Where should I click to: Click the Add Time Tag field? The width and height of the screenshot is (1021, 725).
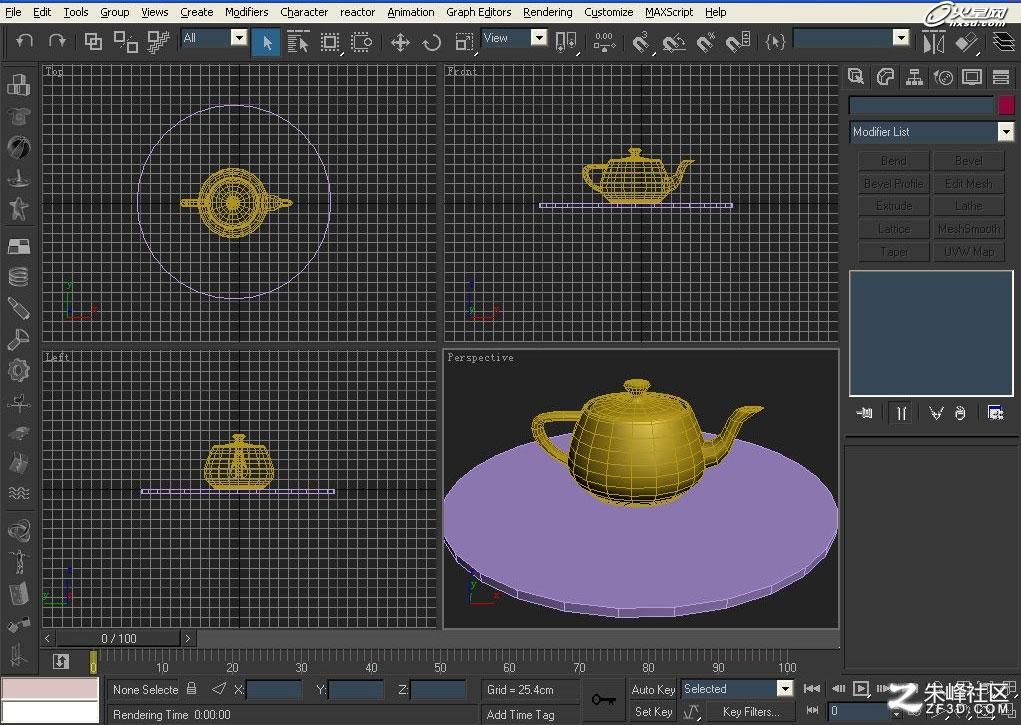(529, 715)
